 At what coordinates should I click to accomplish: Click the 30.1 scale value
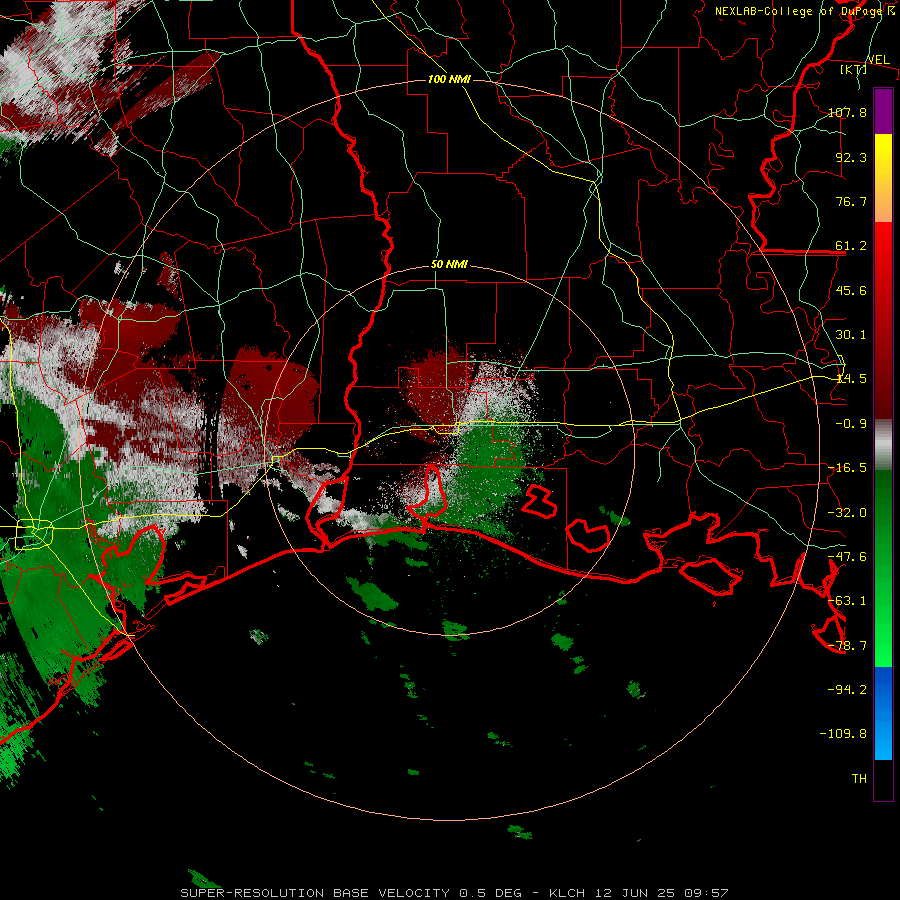(851, 335)
